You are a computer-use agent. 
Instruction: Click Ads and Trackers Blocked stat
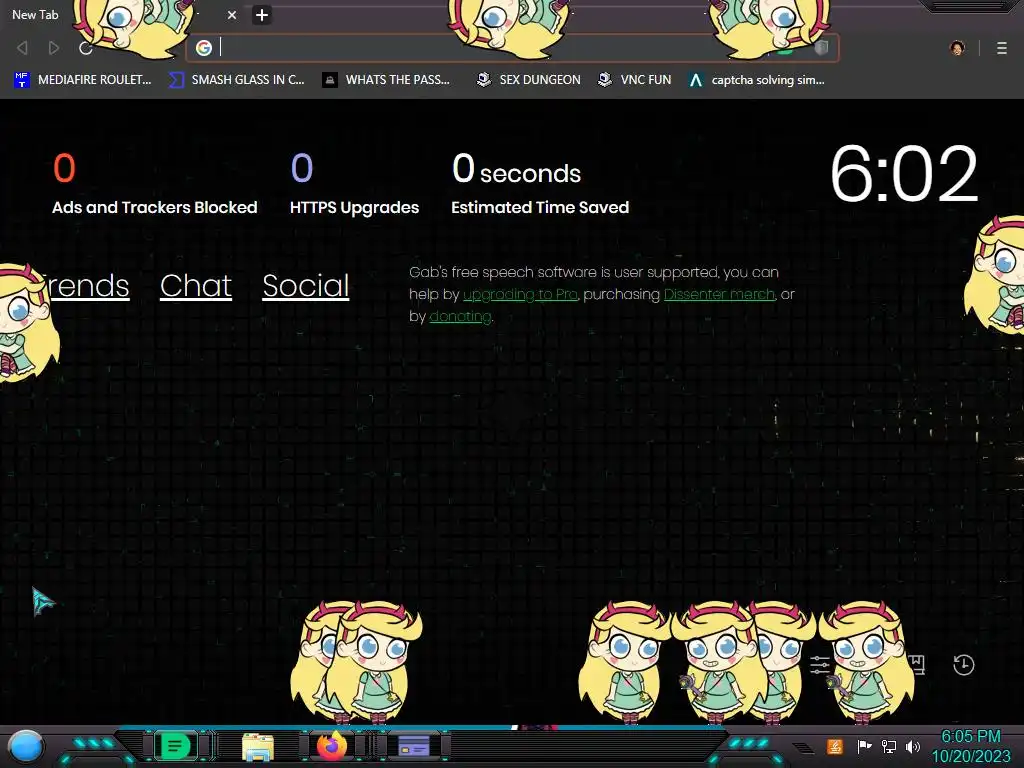155,184
